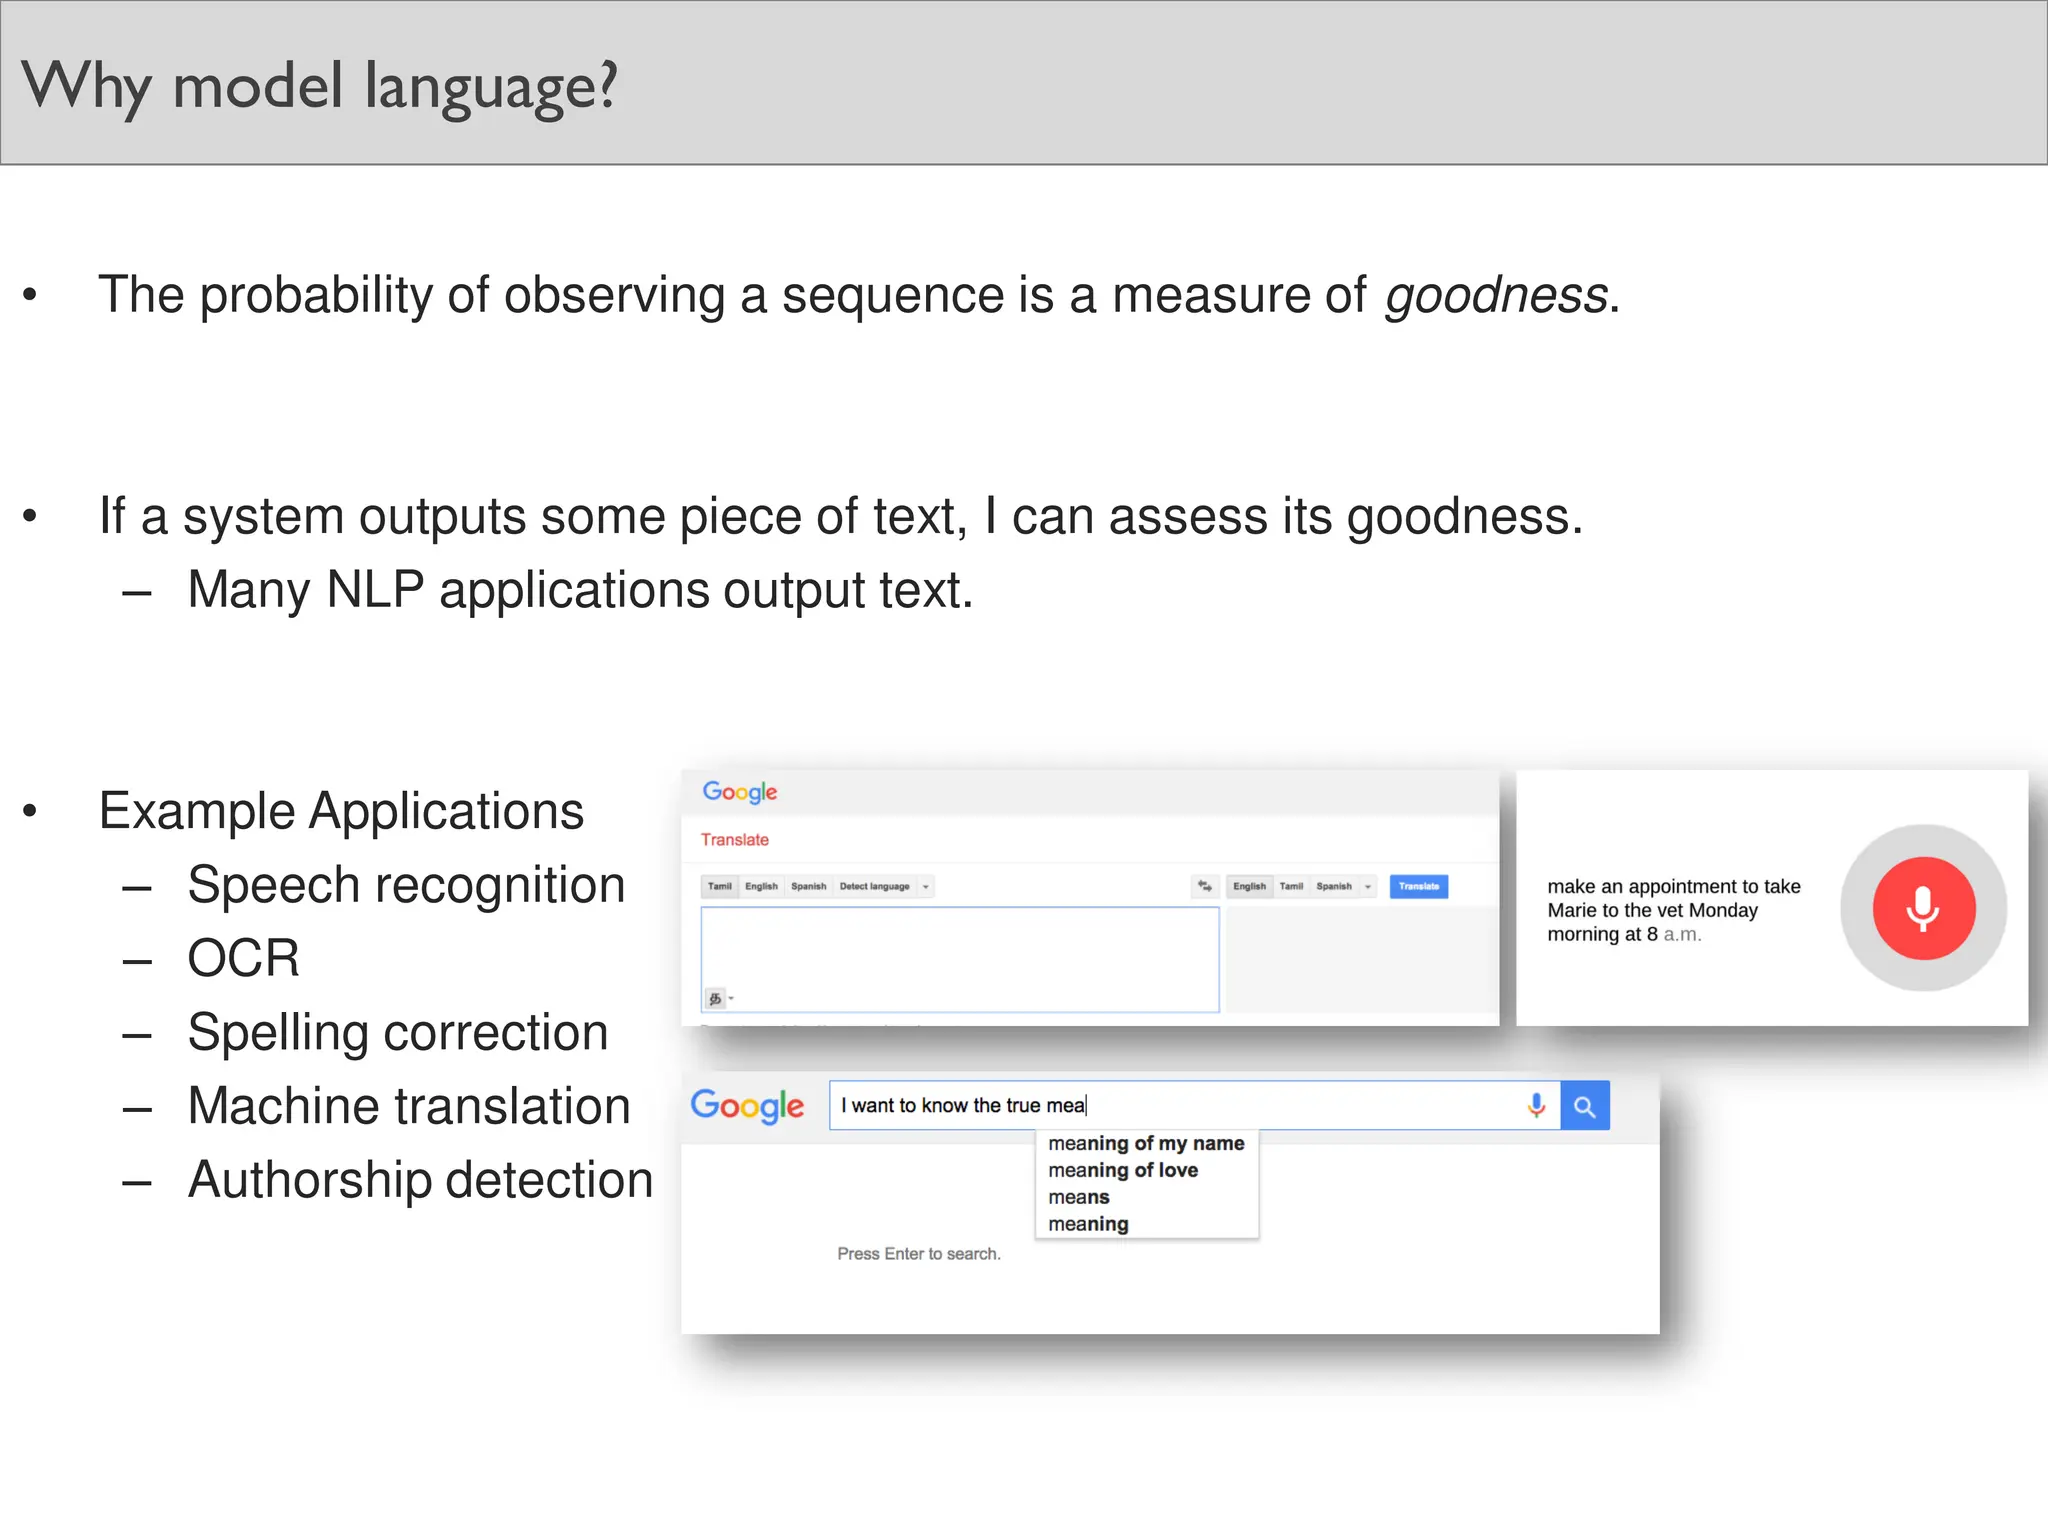Click the italic word 'goodness'
This screenshot has width=2048, height=1536.
(x=1496, y=297)
